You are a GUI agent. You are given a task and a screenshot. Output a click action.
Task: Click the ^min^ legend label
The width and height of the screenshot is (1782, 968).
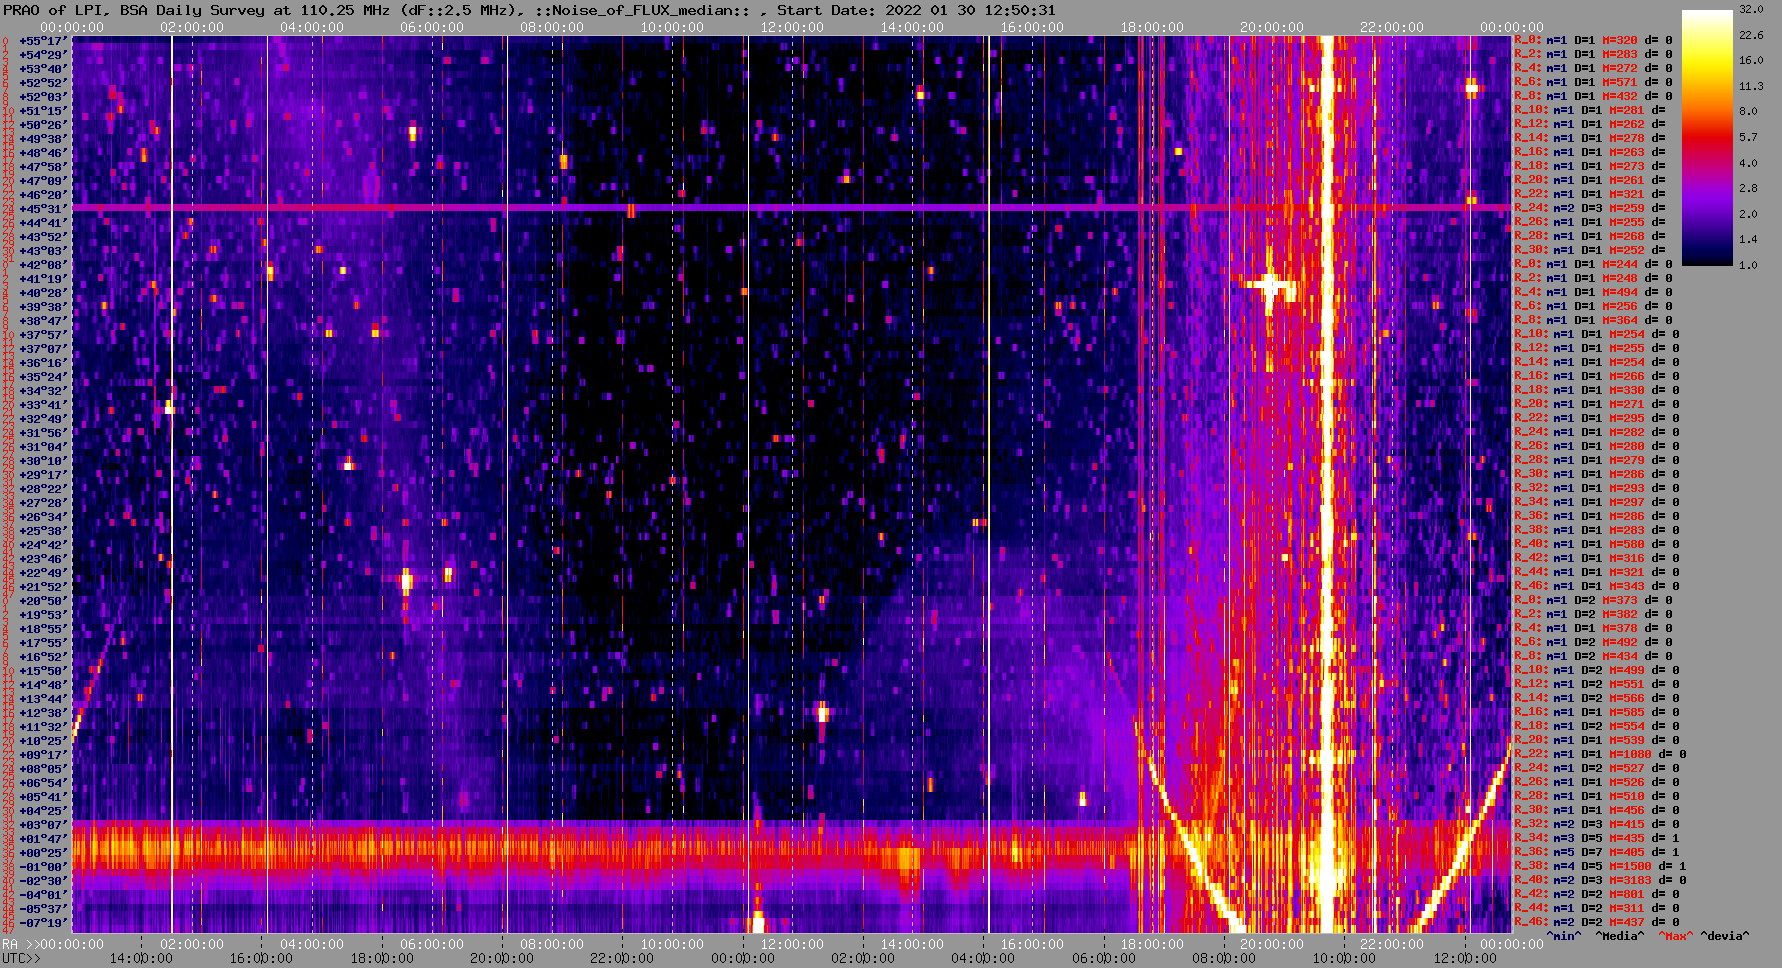1564,936
